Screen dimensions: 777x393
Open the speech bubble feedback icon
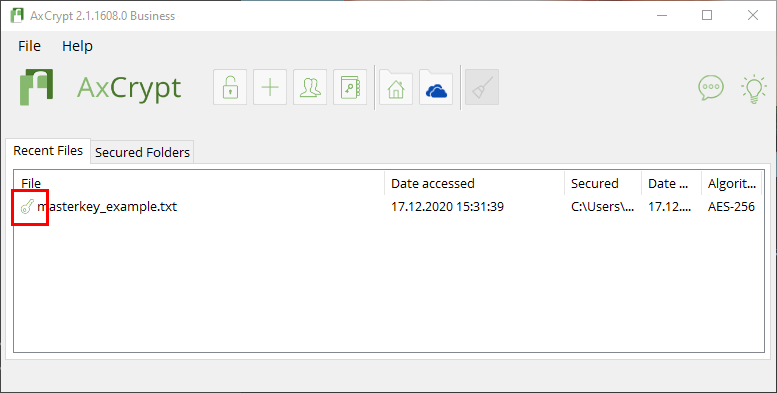711,88
